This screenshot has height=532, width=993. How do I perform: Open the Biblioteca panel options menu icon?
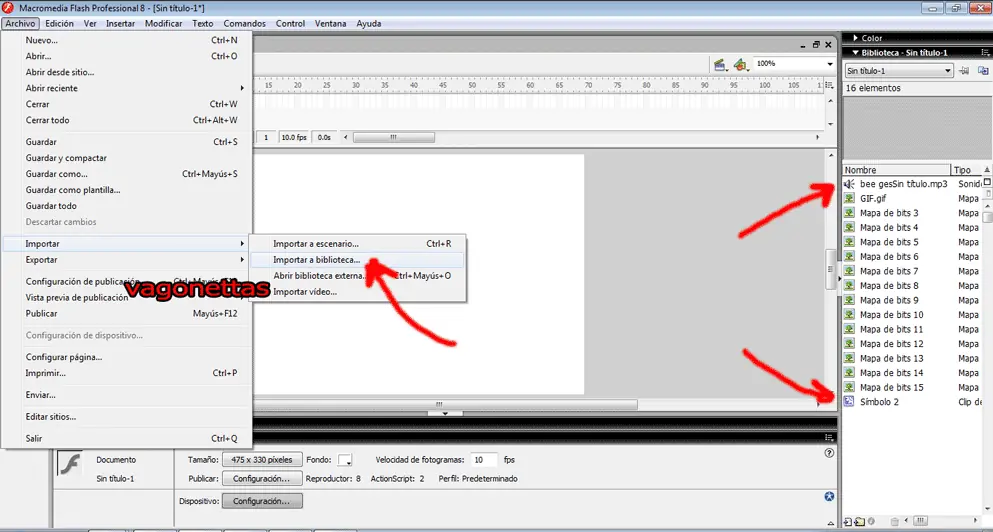coord(985,53)
